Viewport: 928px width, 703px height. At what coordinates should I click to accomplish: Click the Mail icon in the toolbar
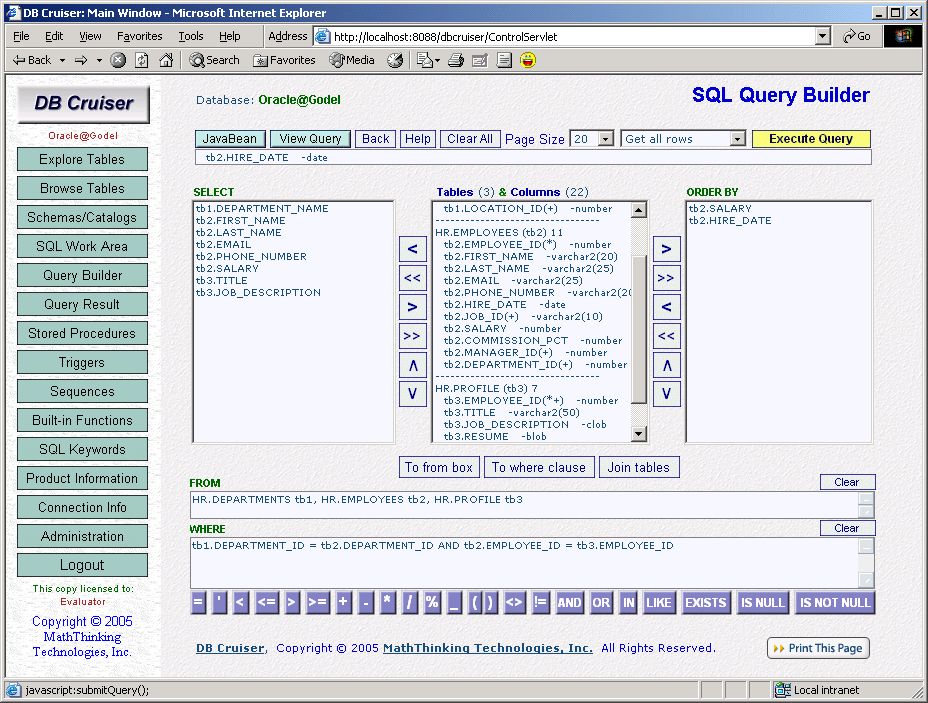(424, 60)
